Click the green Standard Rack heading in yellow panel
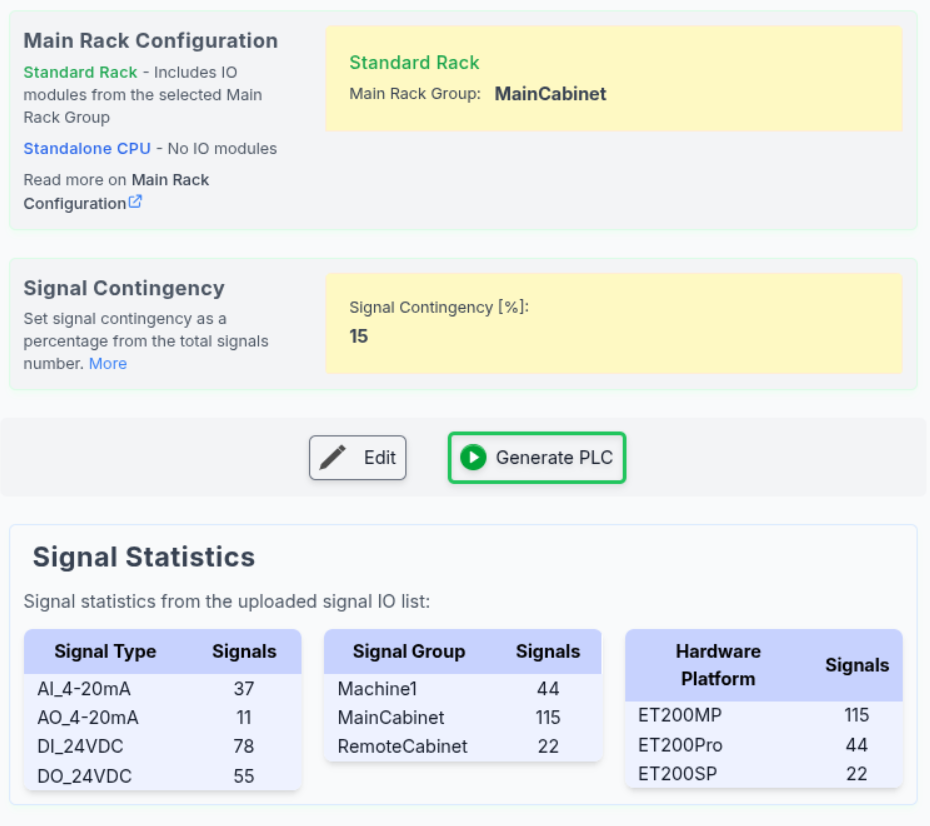The image size is (930, 826). 414,62
